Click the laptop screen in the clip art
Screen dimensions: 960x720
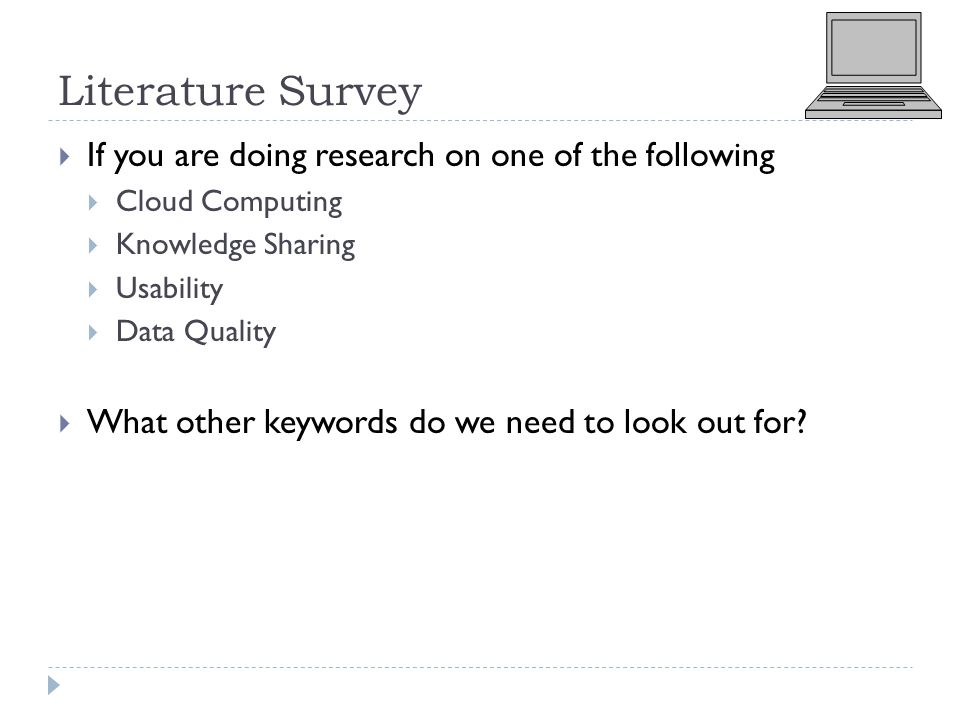[x=874, y=48]
